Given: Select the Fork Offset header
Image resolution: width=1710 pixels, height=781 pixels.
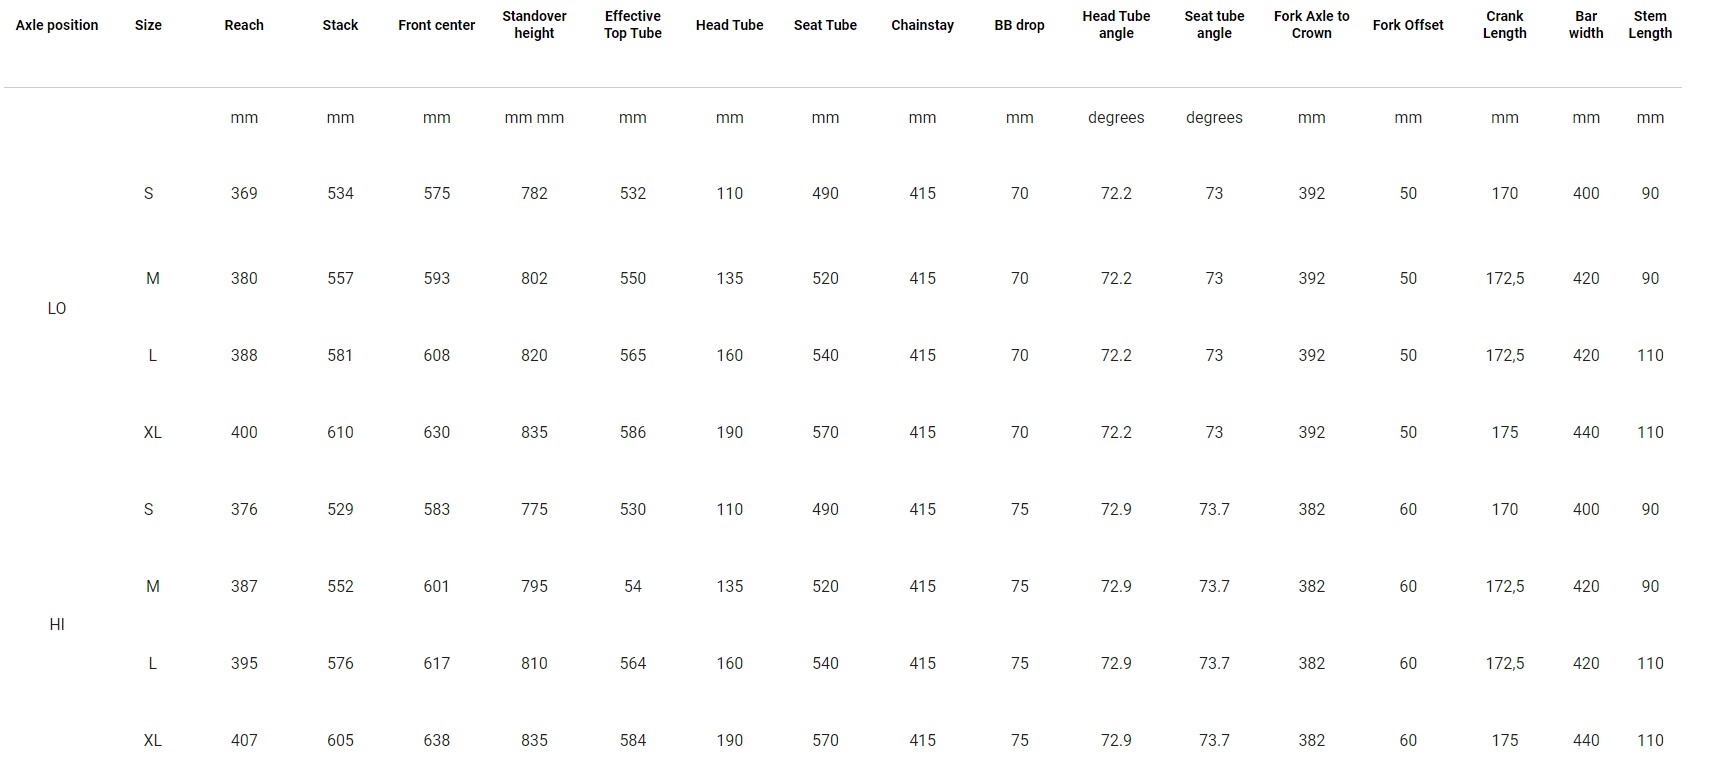Looking at the screenshot, I should pos(1408,25).
